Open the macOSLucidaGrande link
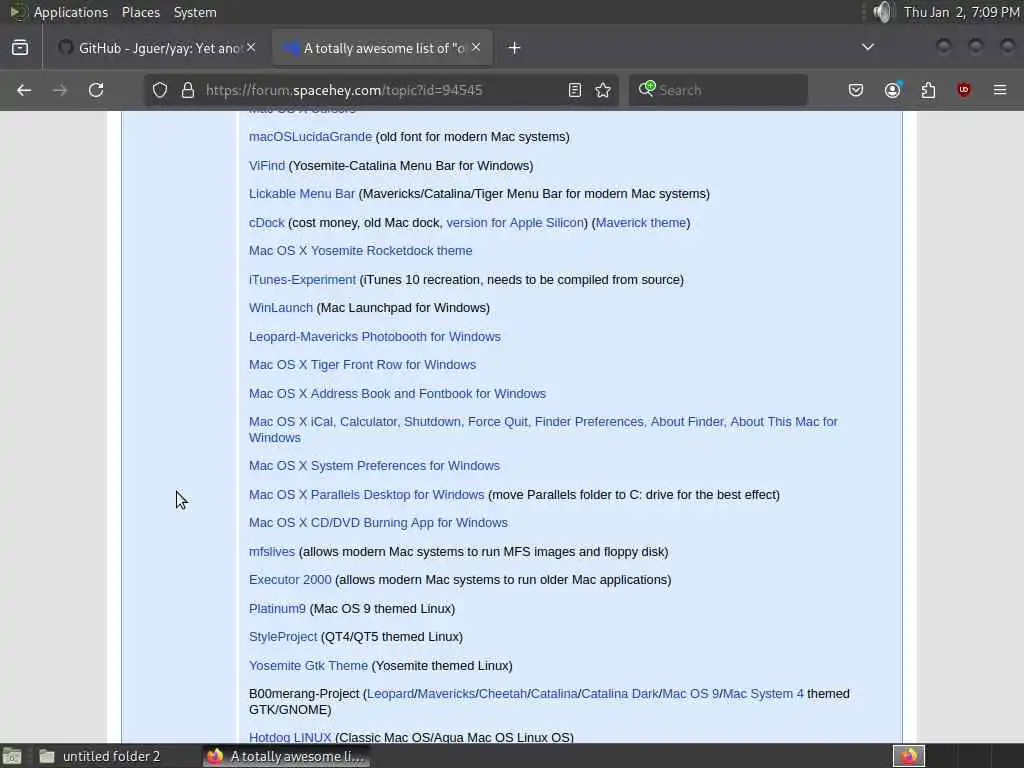 [310, 136]
